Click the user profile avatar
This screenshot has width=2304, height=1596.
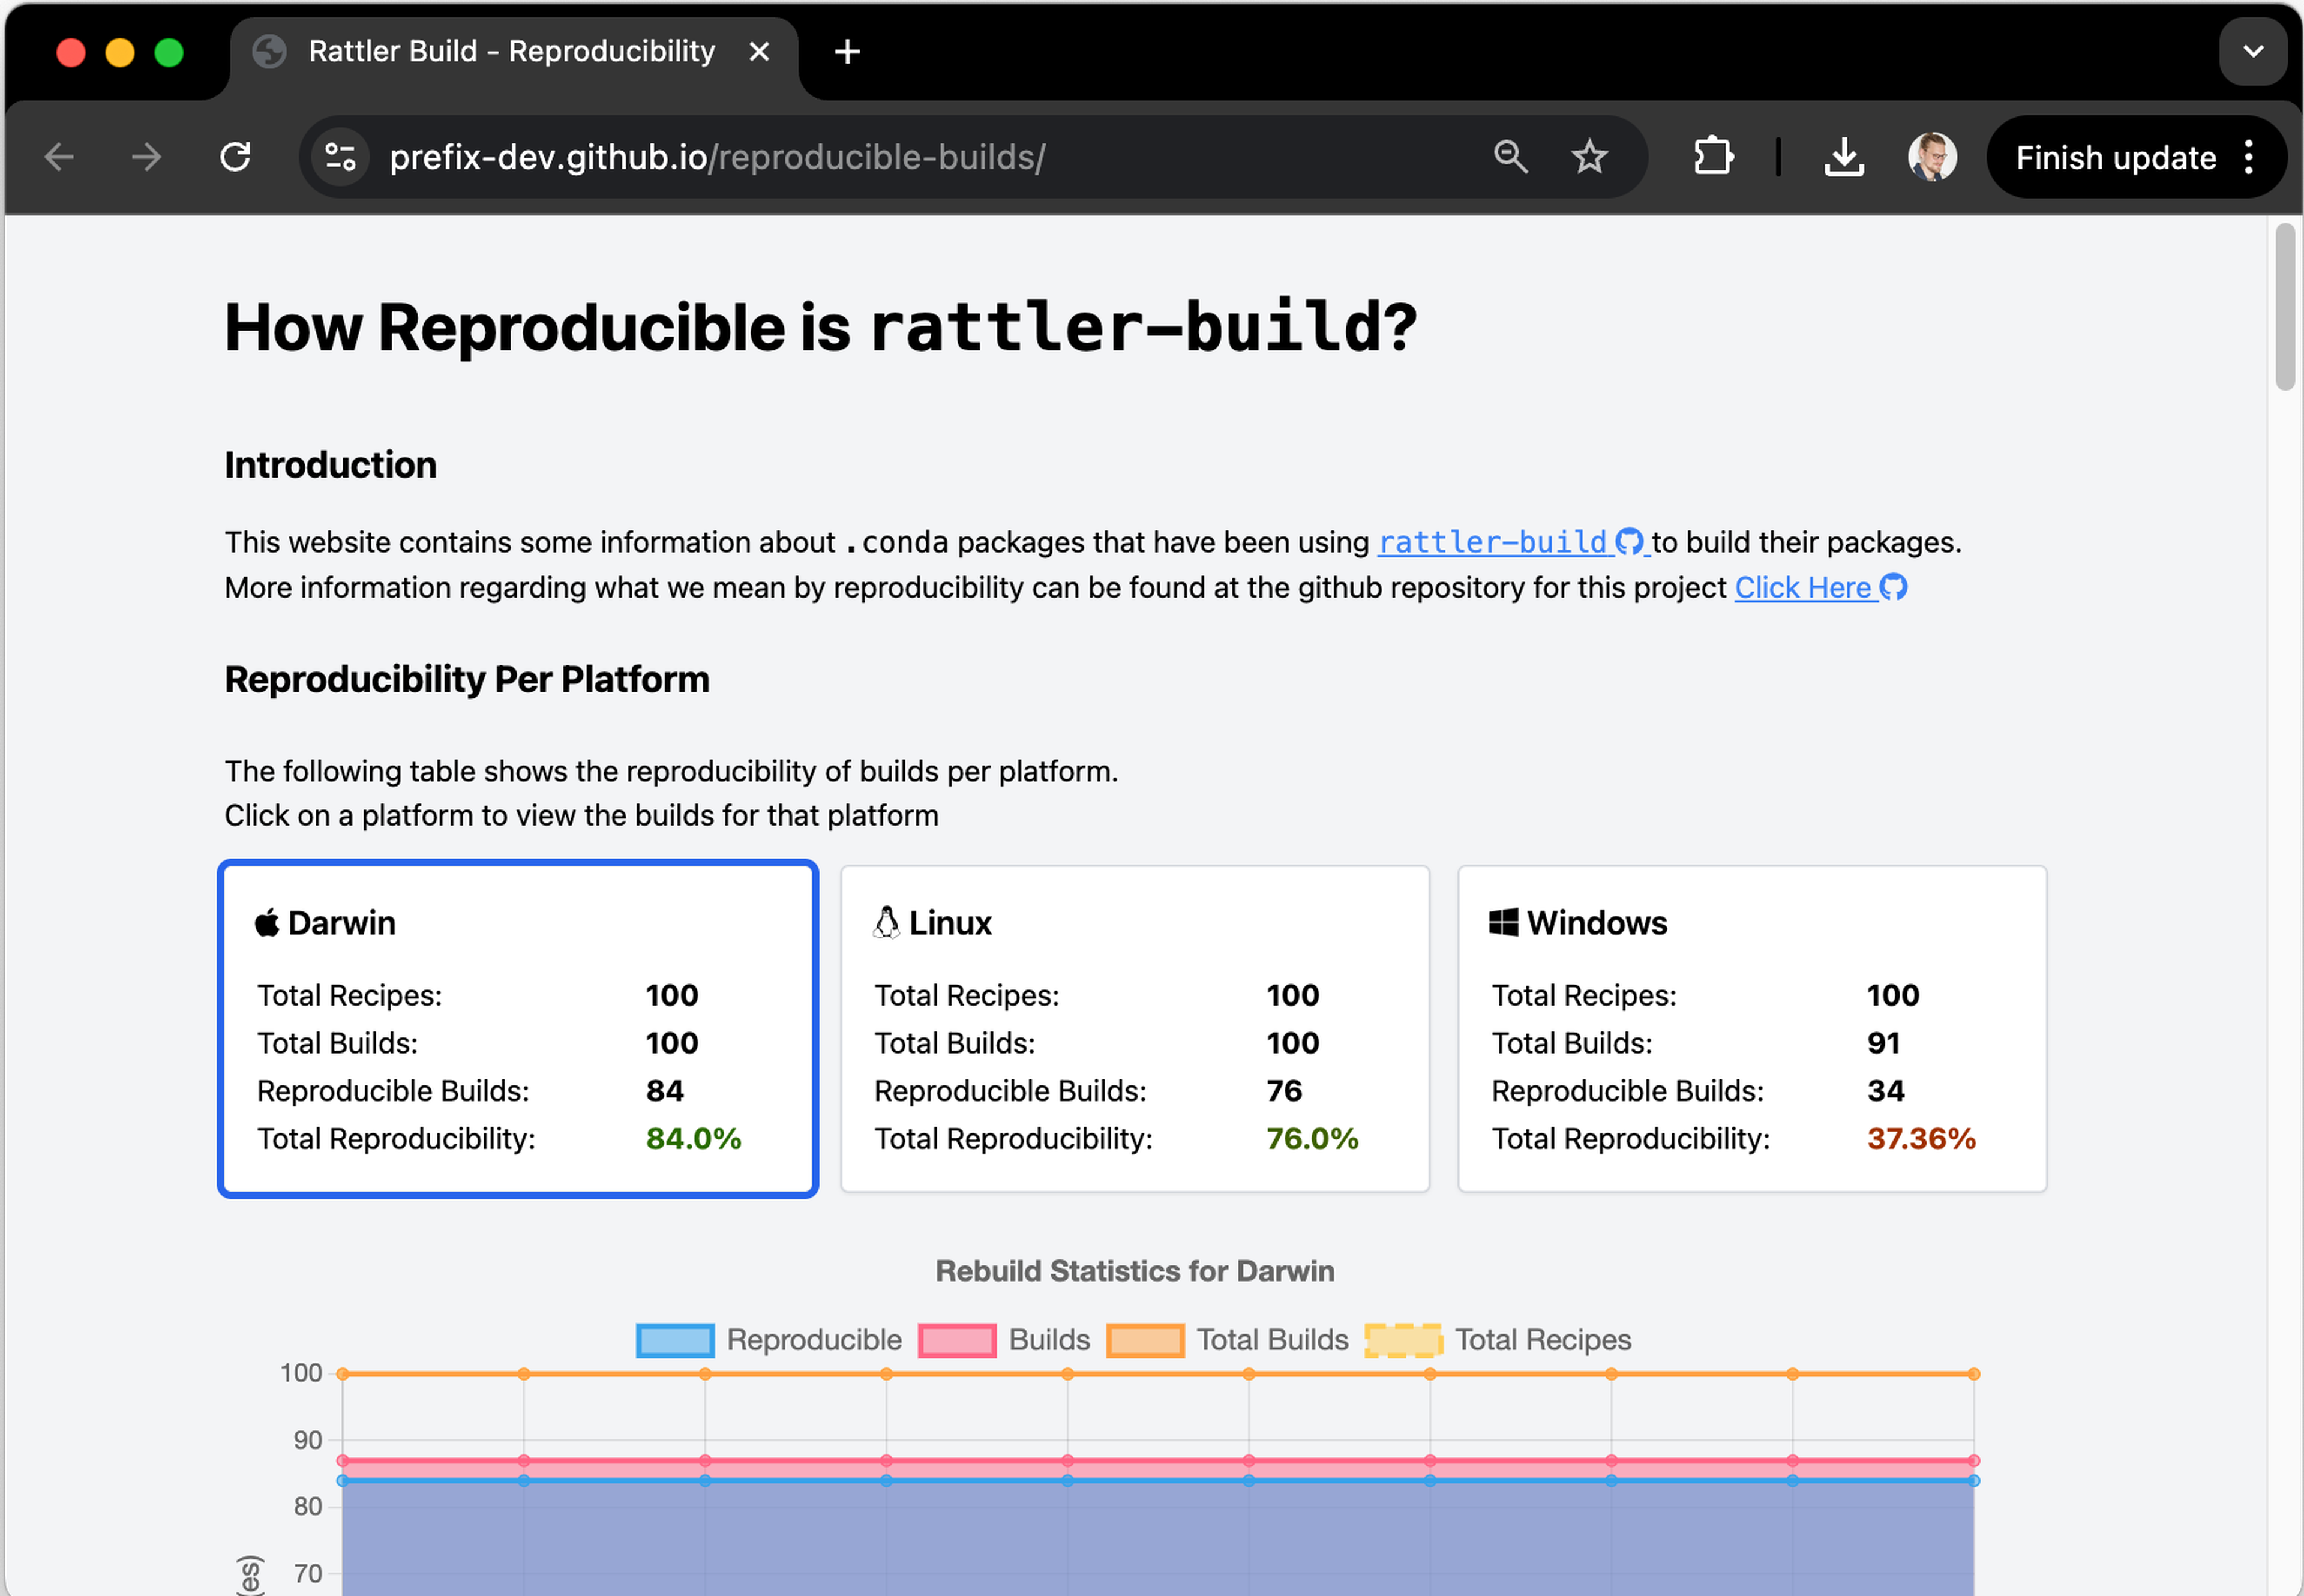pos(1931,157)
